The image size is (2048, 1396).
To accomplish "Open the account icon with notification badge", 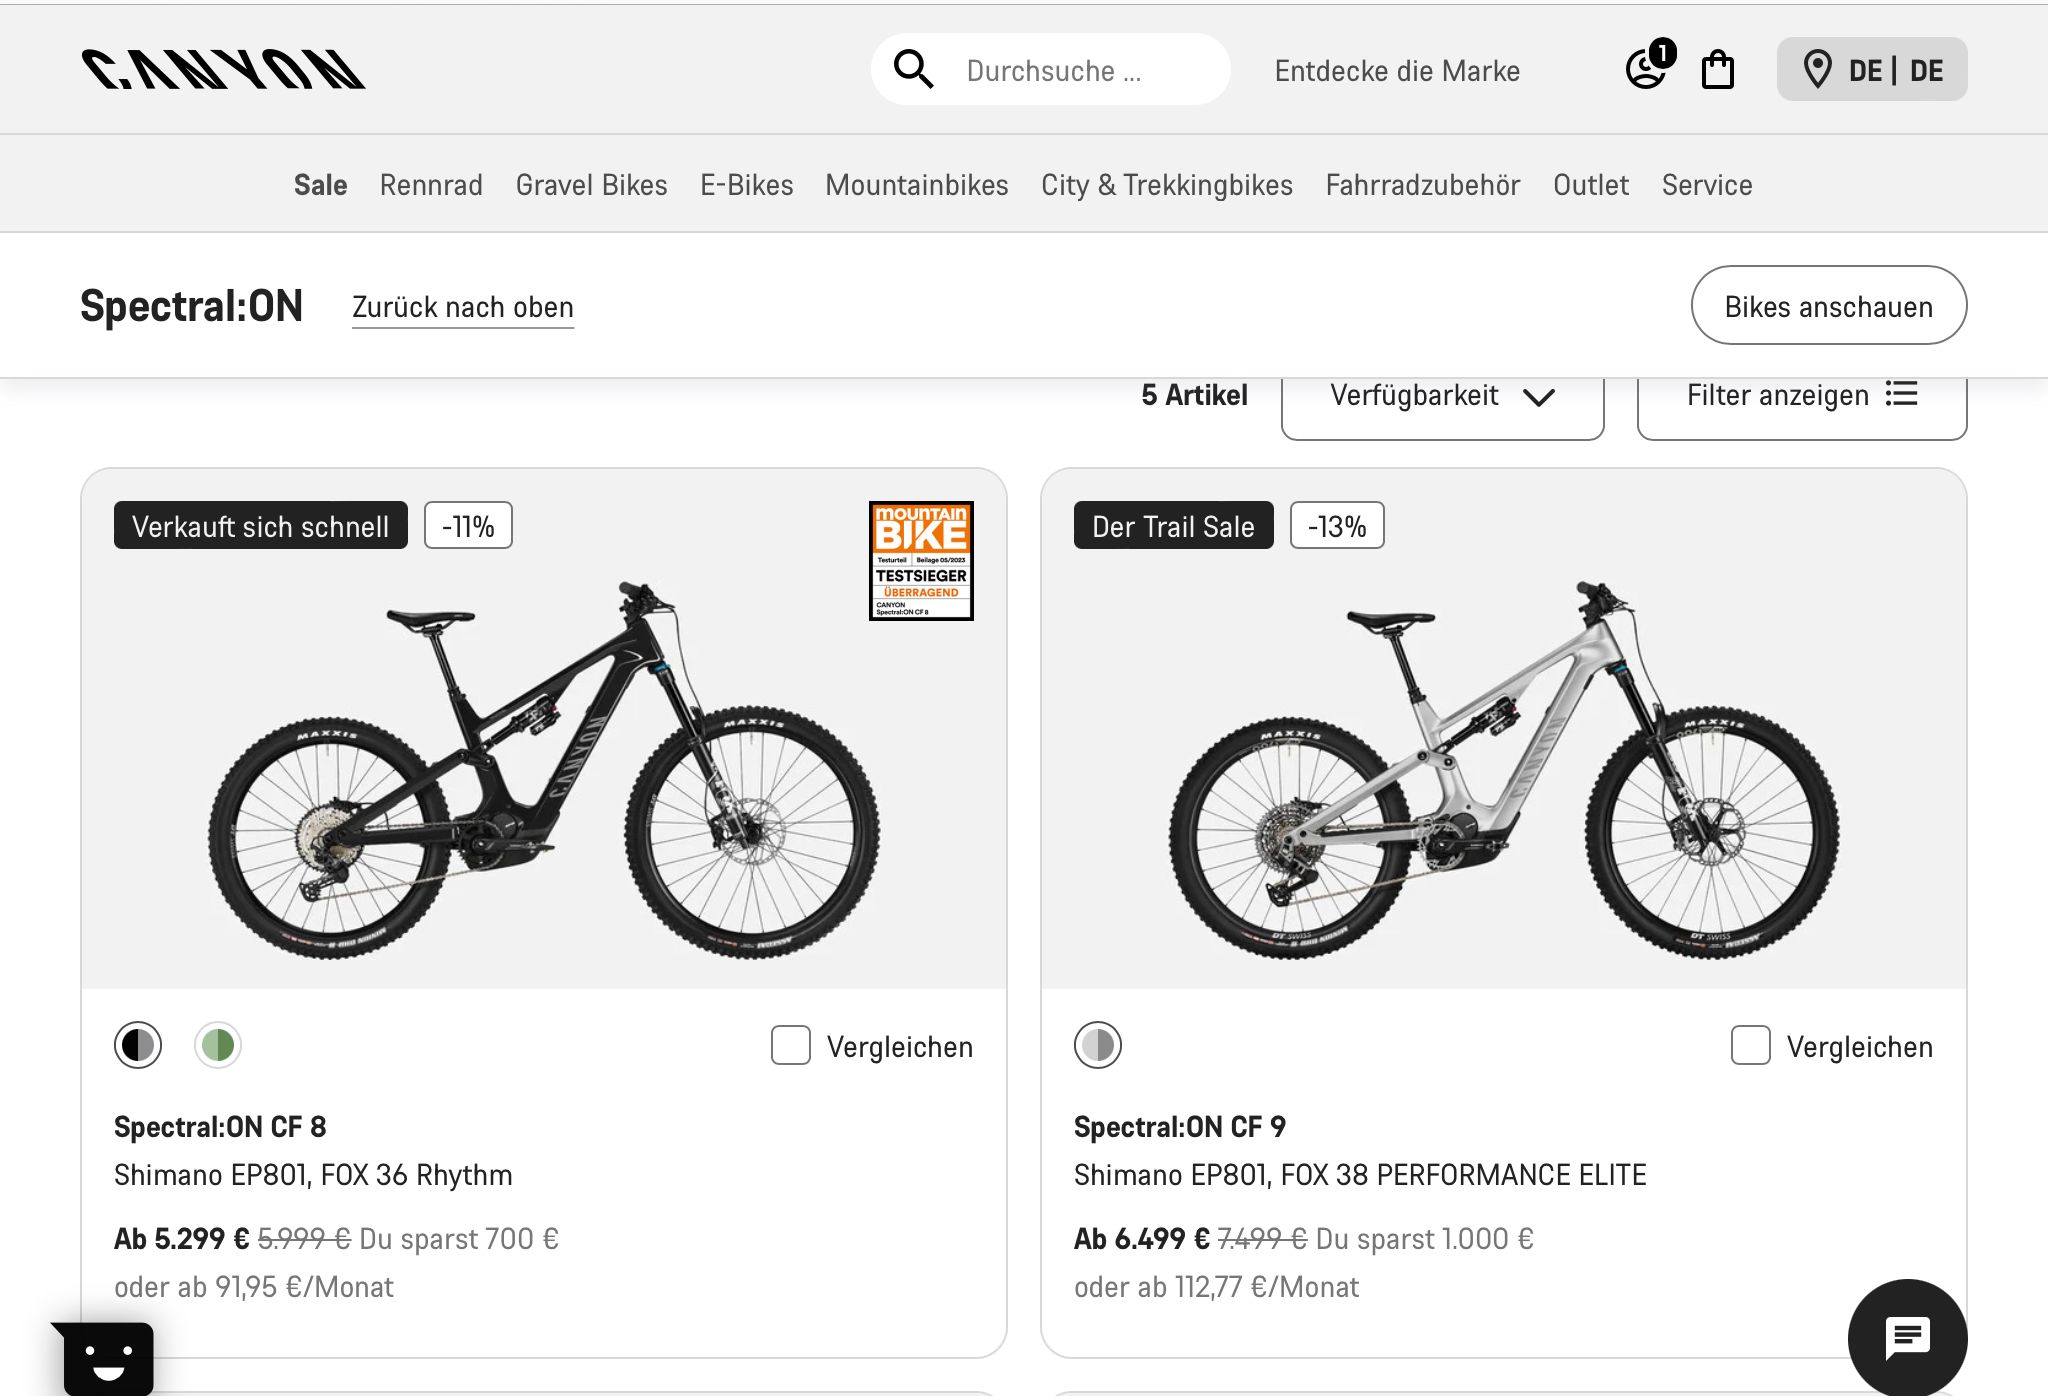I will [1647, 70].
